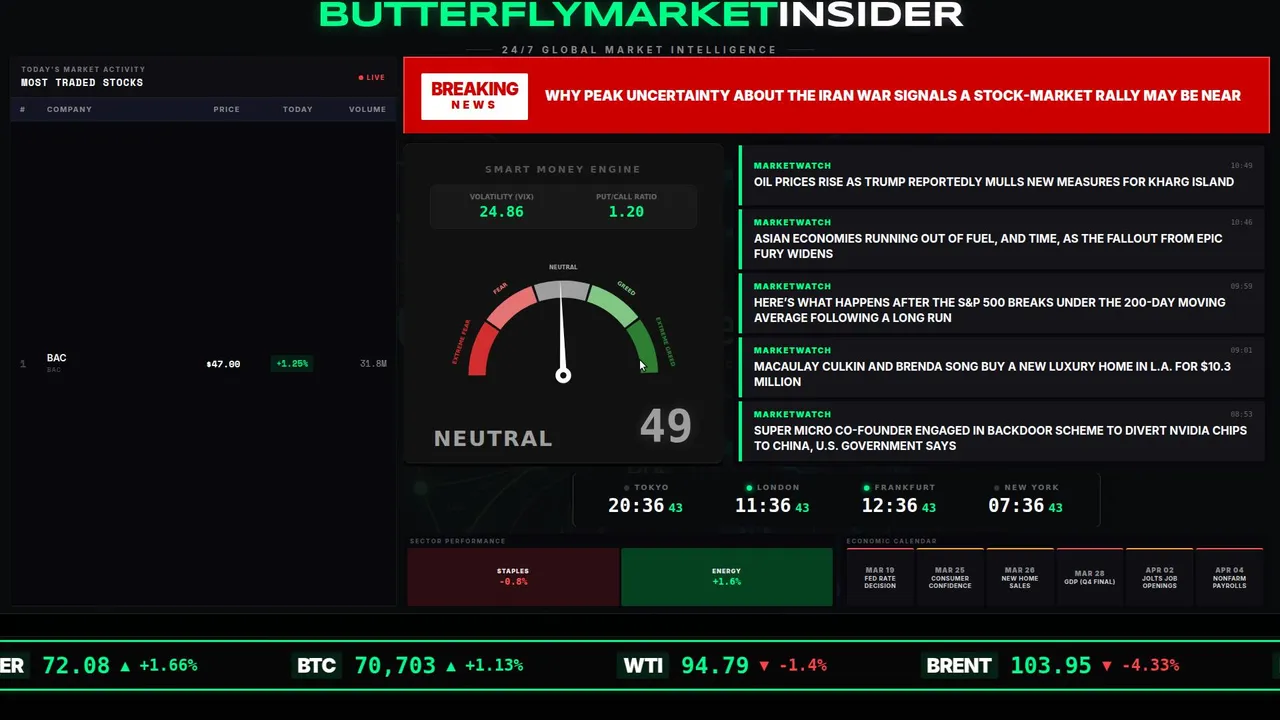Sort by the PRICE column header
The width and height of the screenshot is (1280, 720).
coord(226,109)
